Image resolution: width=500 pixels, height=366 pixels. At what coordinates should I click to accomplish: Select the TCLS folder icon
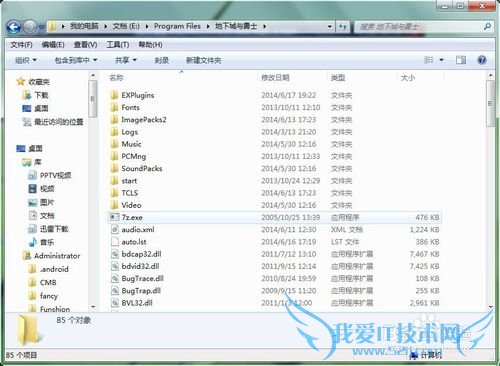point(114,193)
